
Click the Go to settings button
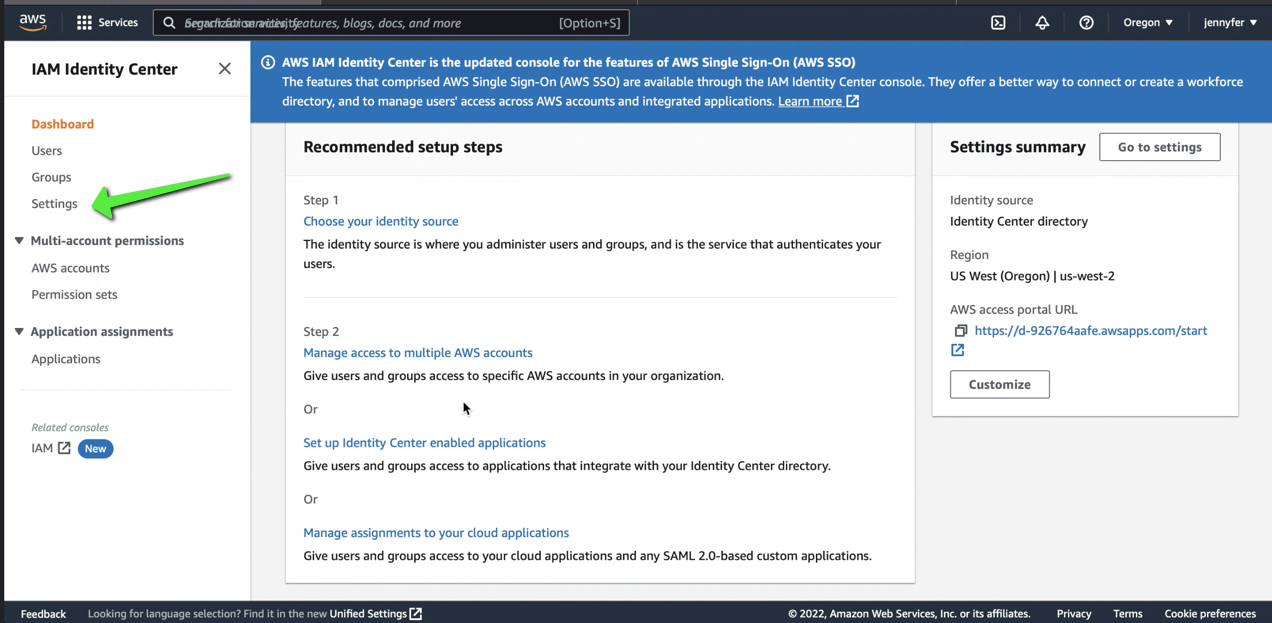pos(1159,147)
